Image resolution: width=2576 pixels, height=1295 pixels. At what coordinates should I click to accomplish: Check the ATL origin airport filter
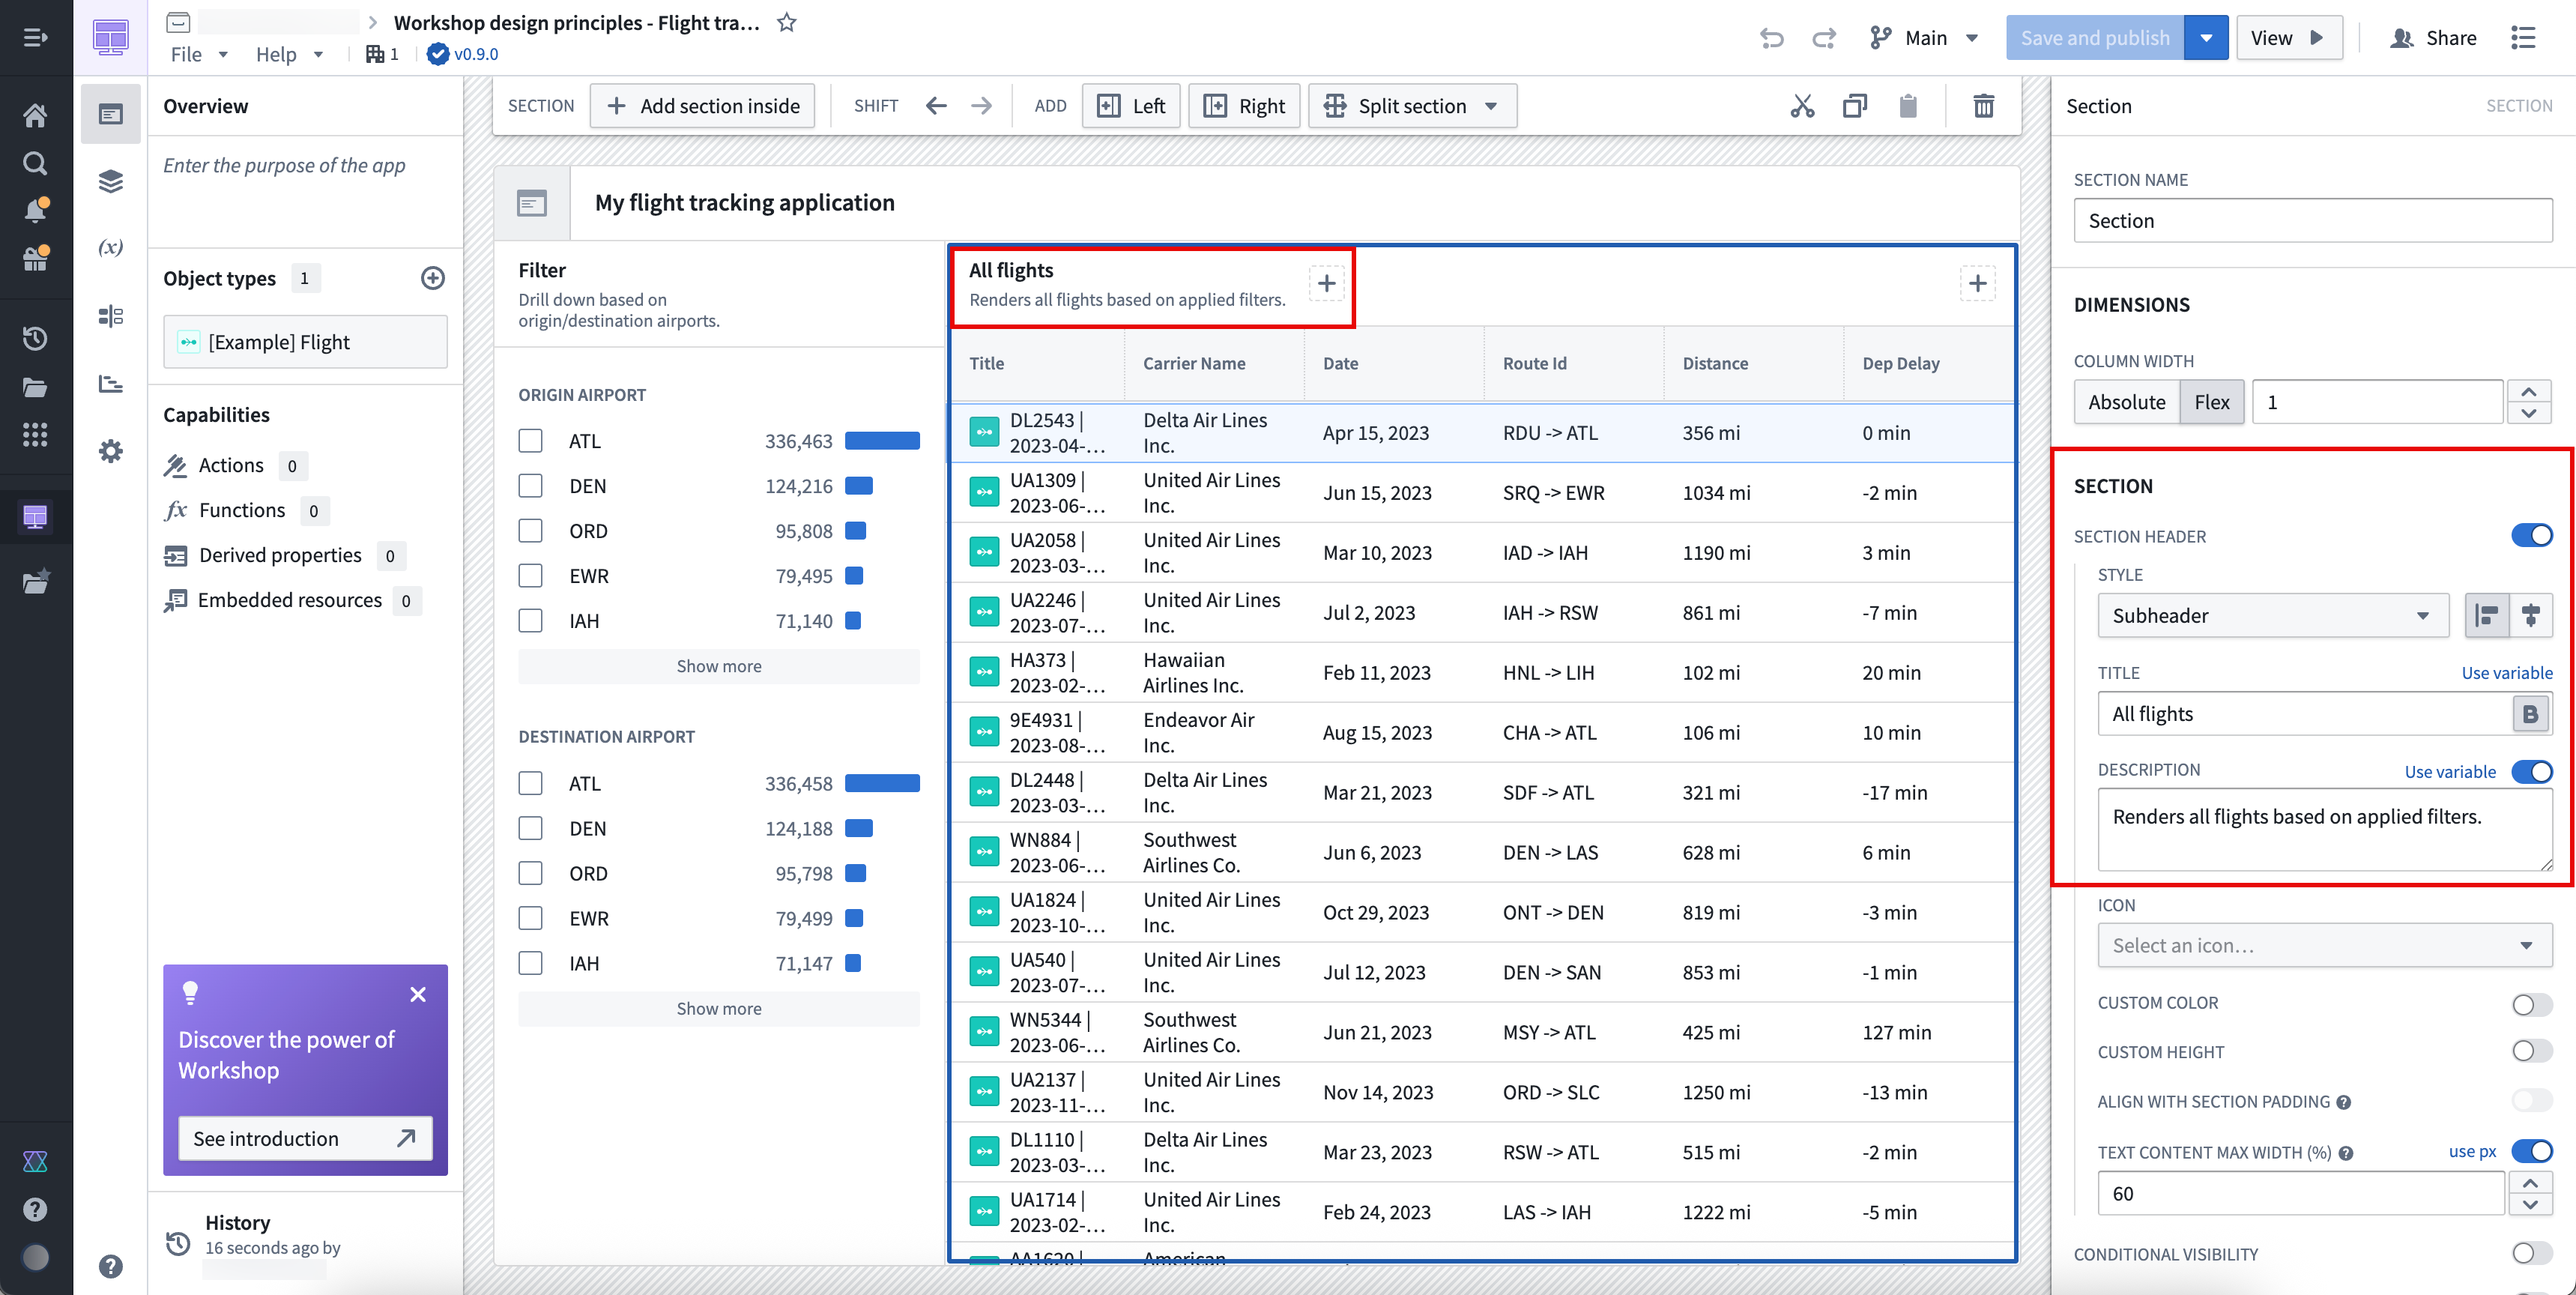(531, 440)
